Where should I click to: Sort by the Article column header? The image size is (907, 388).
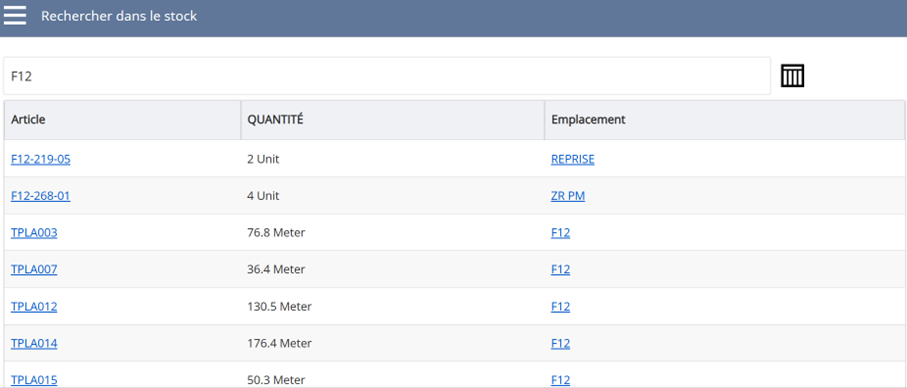click(123, 120)
